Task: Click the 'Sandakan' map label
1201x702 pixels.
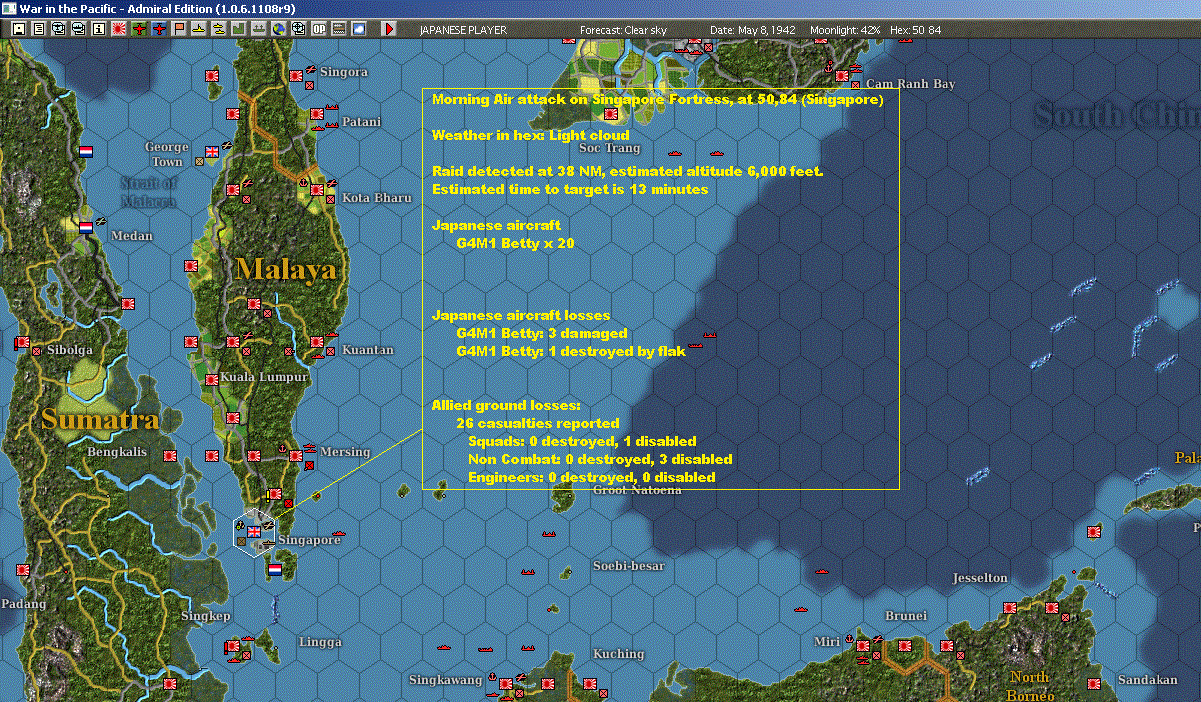Action: click(x=1147, y=680)
